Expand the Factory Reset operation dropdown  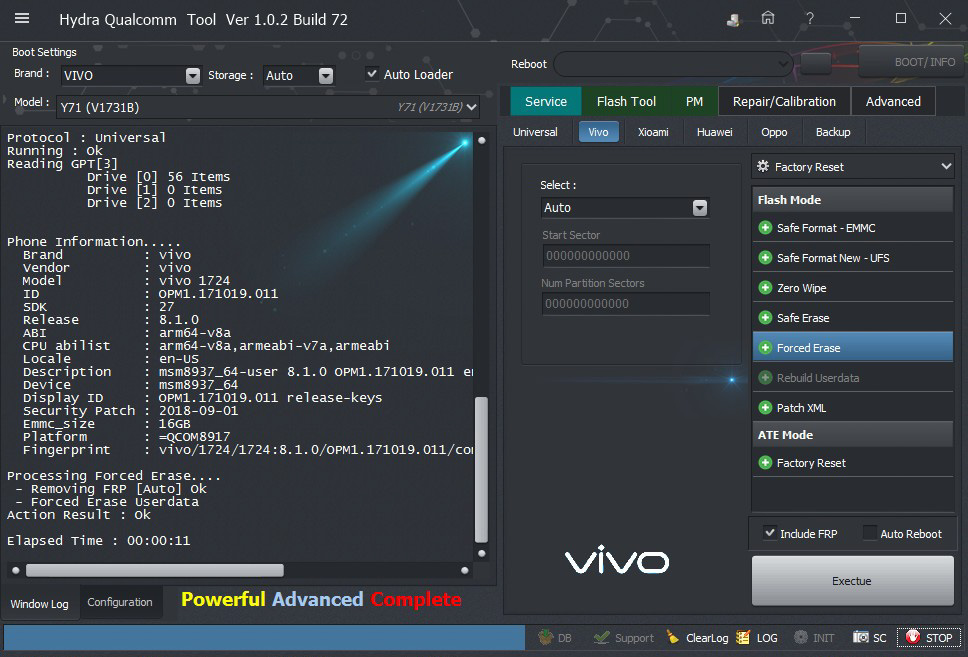click(x=853, y=167)
